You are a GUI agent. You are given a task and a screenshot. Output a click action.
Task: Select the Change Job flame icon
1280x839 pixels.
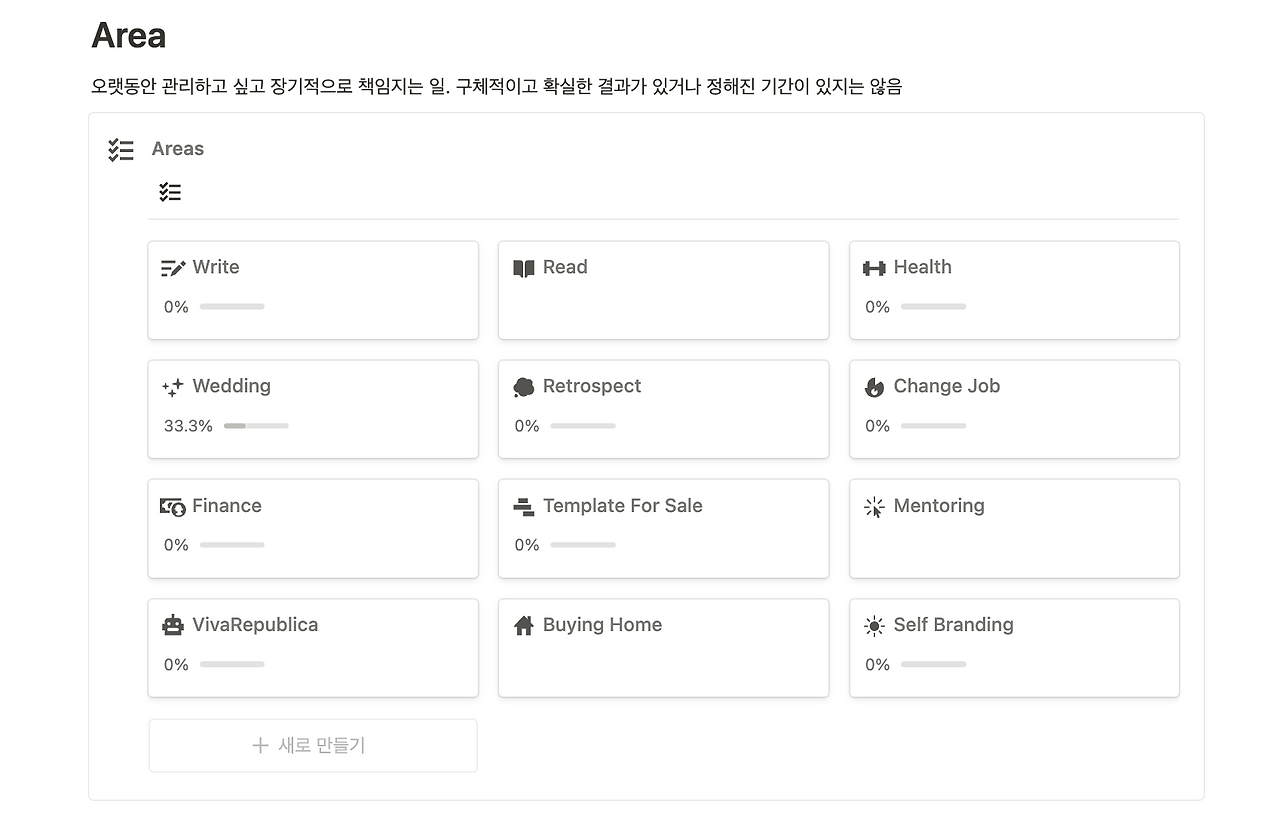pos(874,386)
